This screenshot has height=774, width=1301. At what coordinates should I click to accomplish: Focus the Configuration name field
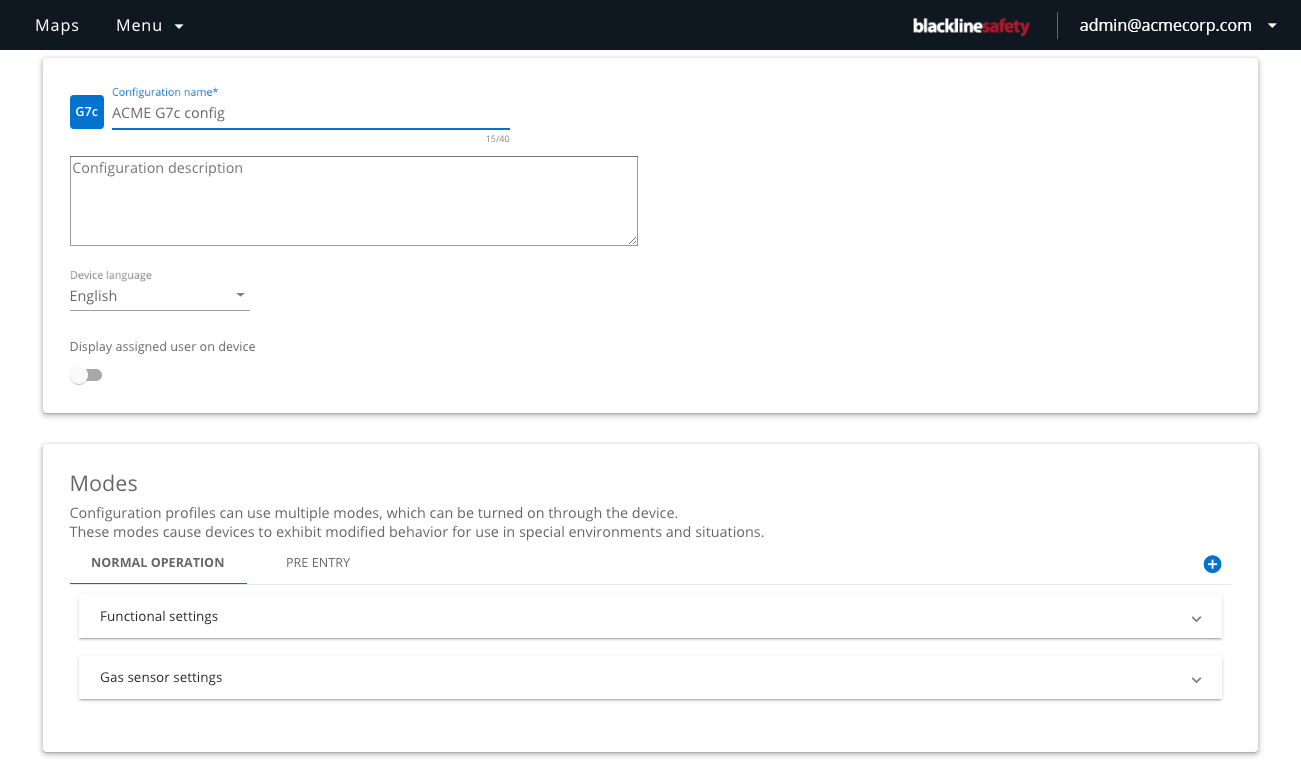[x=311, y=113]
